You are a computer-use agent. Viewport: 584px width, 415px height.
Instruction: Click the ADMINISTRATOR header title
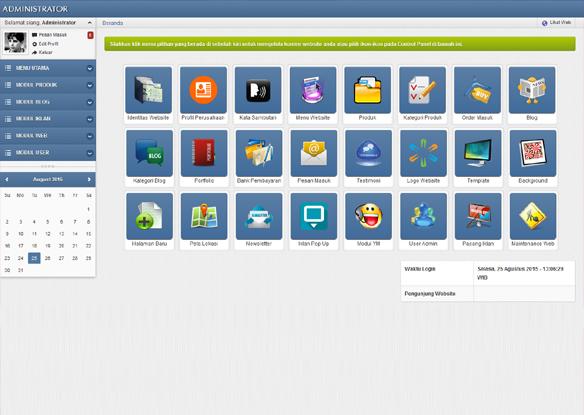pyautogui.click(x=35, y=9)
